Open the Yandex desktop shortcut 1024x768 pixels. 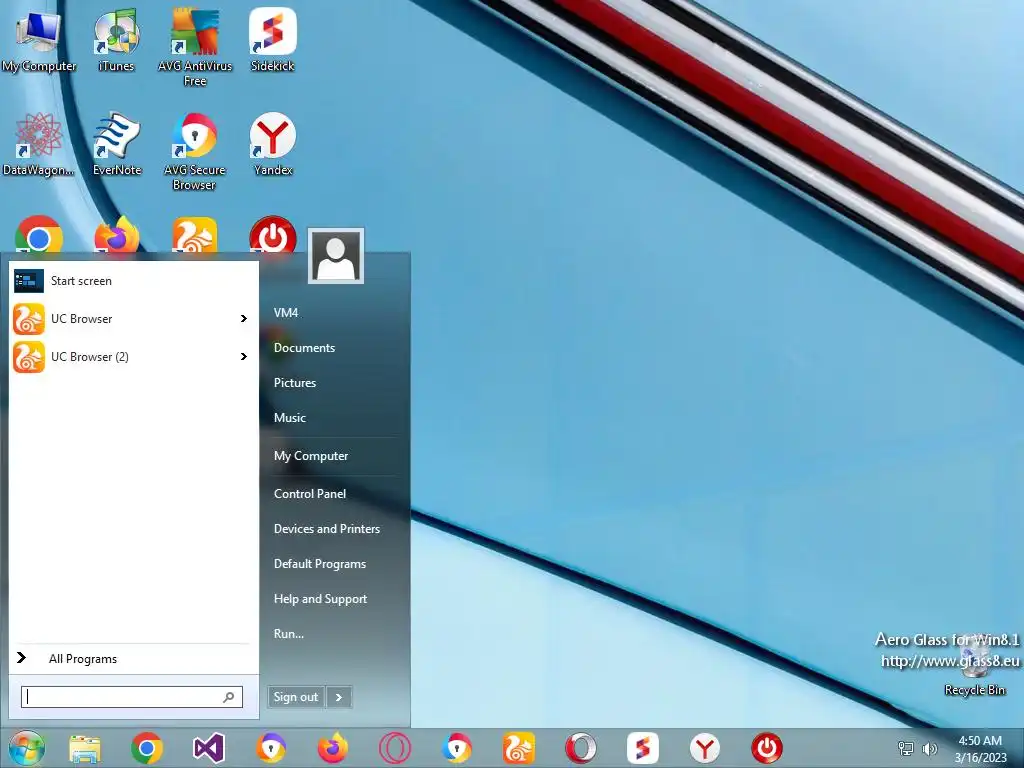coord(273,144)
